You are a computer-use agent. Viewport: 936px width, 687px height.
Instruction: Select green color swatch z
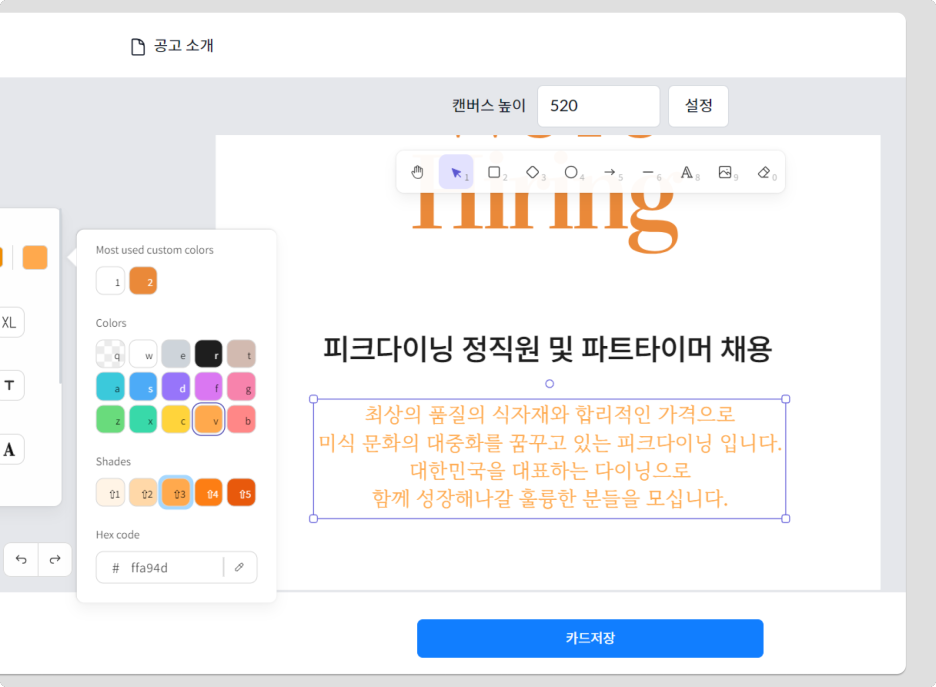(x=110, y=420)
